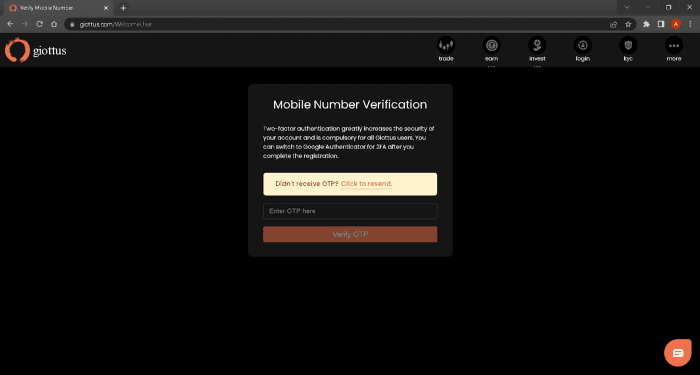Open the invest plant icon
The image size is (700, 375).
click(x=537, y=45)
